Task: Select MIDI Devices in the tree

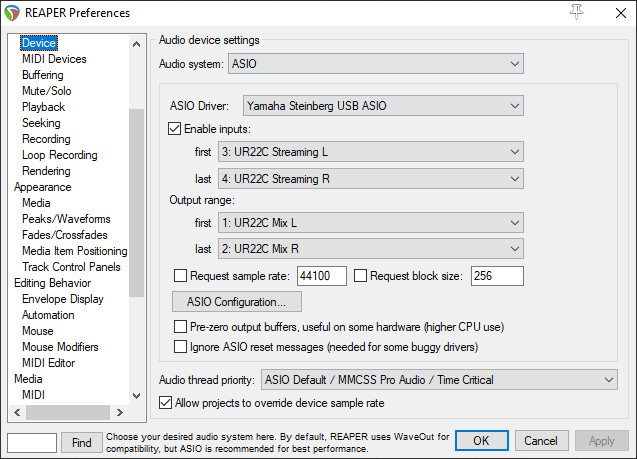Action: pos(54,59)
